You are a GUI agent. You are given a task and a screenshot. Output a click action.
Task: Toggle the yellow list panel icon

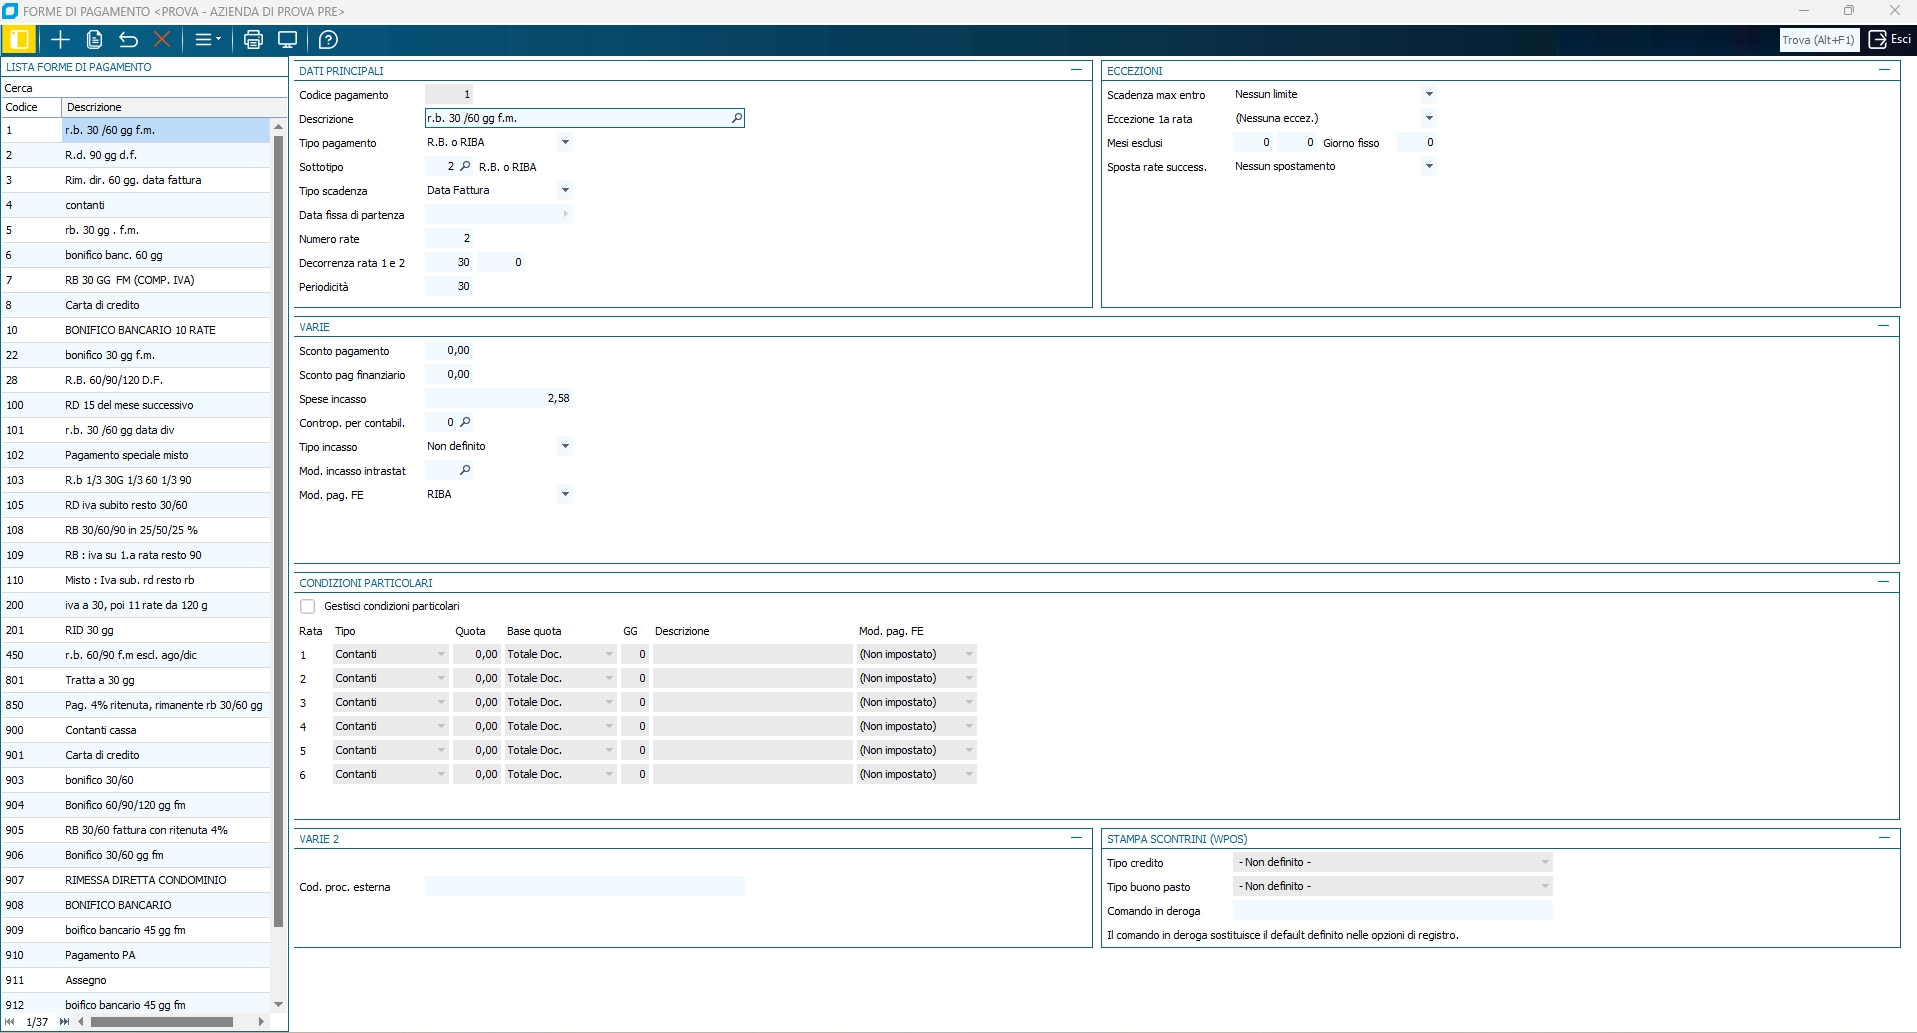pos(19,40)
